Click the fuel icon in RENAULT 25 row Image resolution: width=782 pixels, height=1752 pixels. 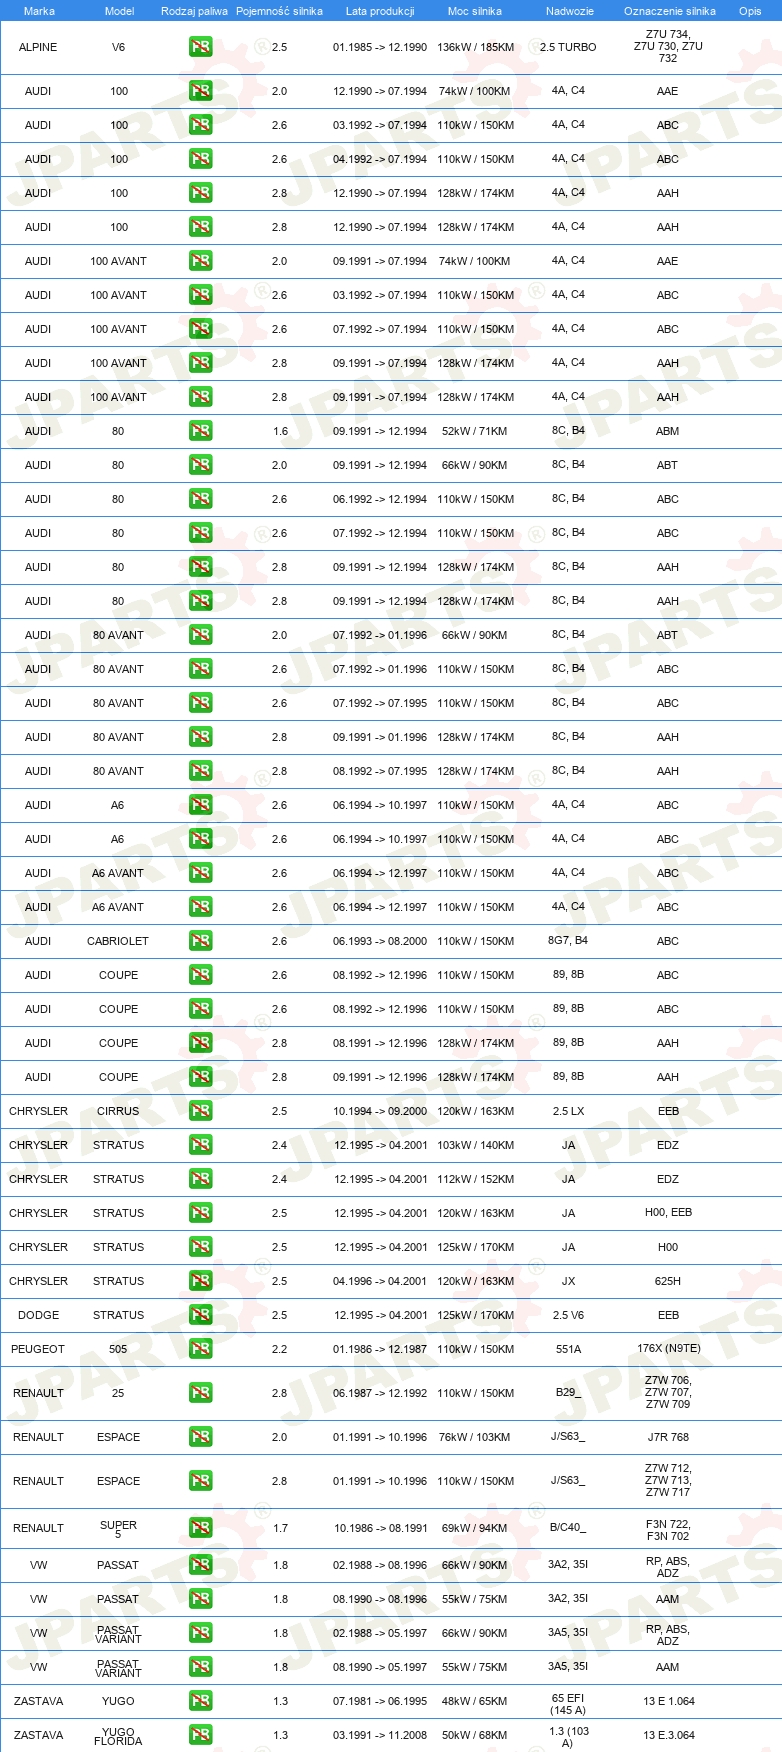(201, 1393)
